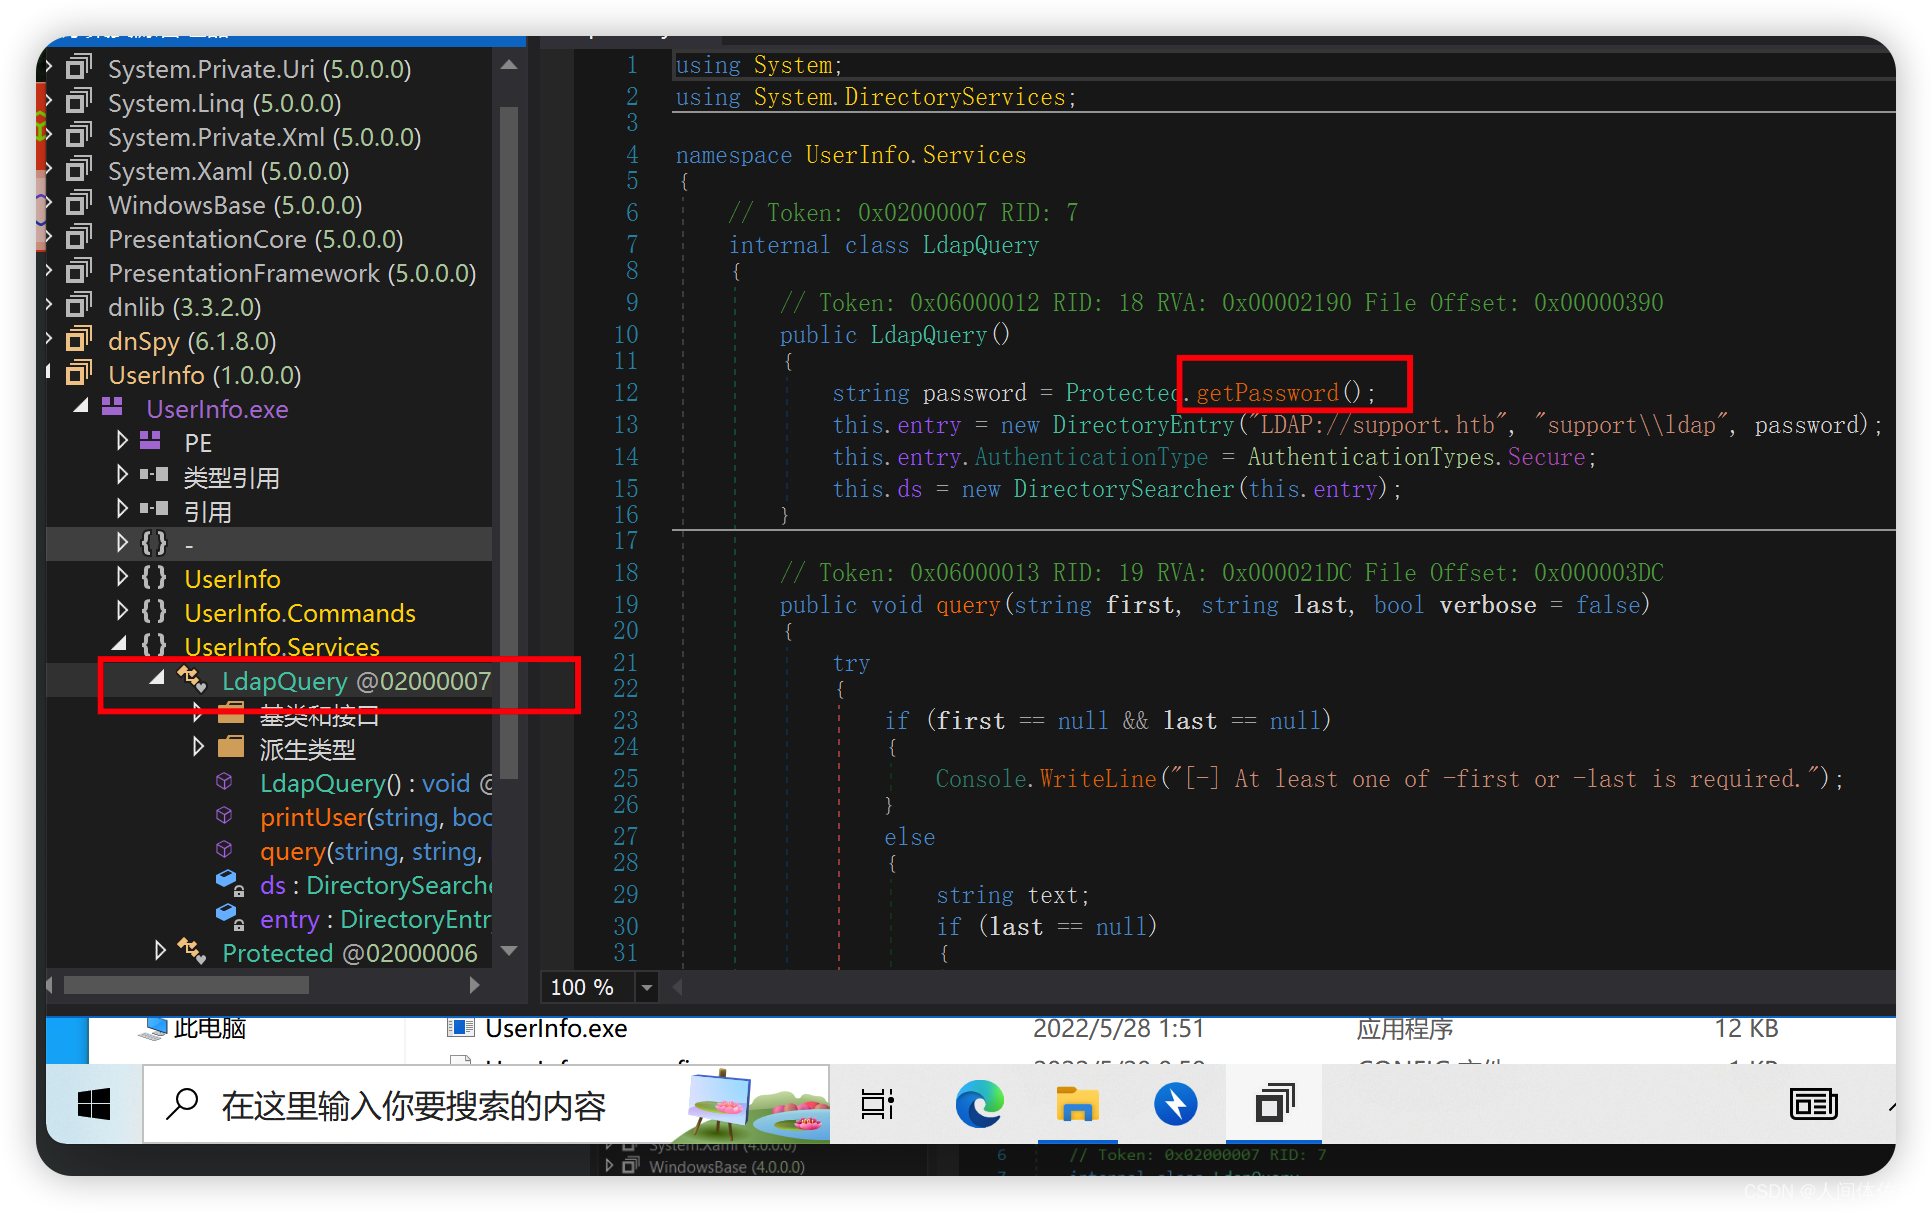Expand the UserInfo.Commands namespace

click(122, 612)
